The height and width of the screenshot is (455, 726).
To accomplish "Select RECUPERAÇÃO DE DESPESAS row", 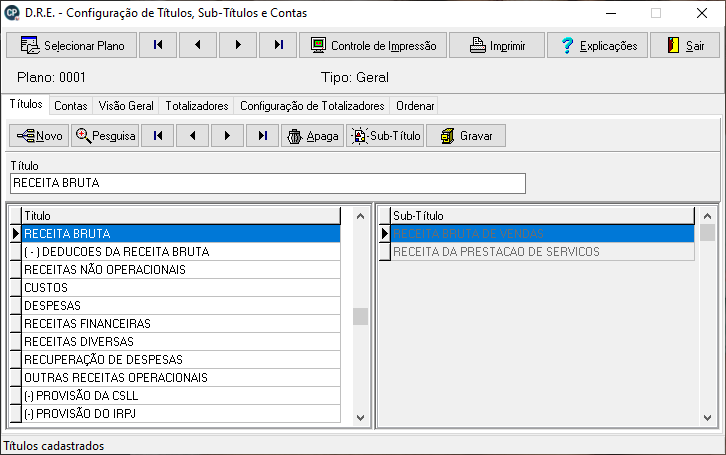I will click(x=181, y=360).
